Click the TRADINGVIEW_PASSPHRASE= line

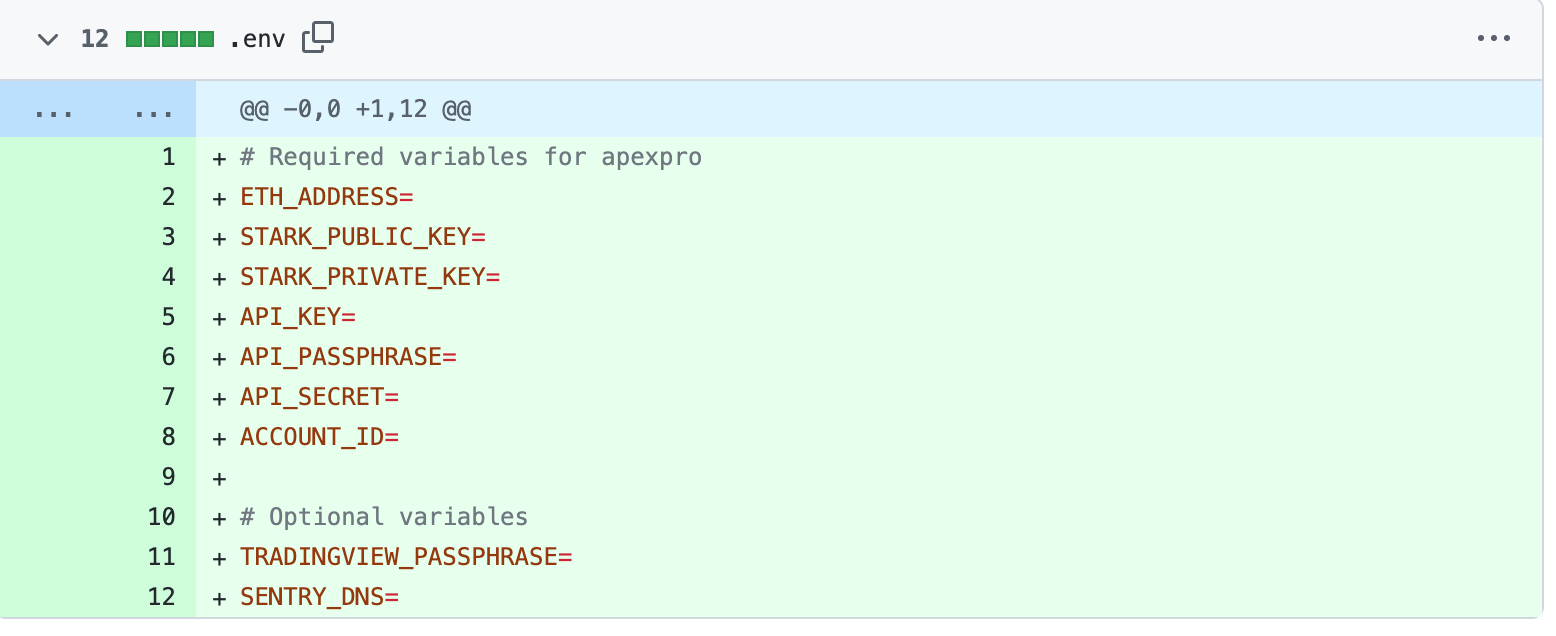(406, 557)
